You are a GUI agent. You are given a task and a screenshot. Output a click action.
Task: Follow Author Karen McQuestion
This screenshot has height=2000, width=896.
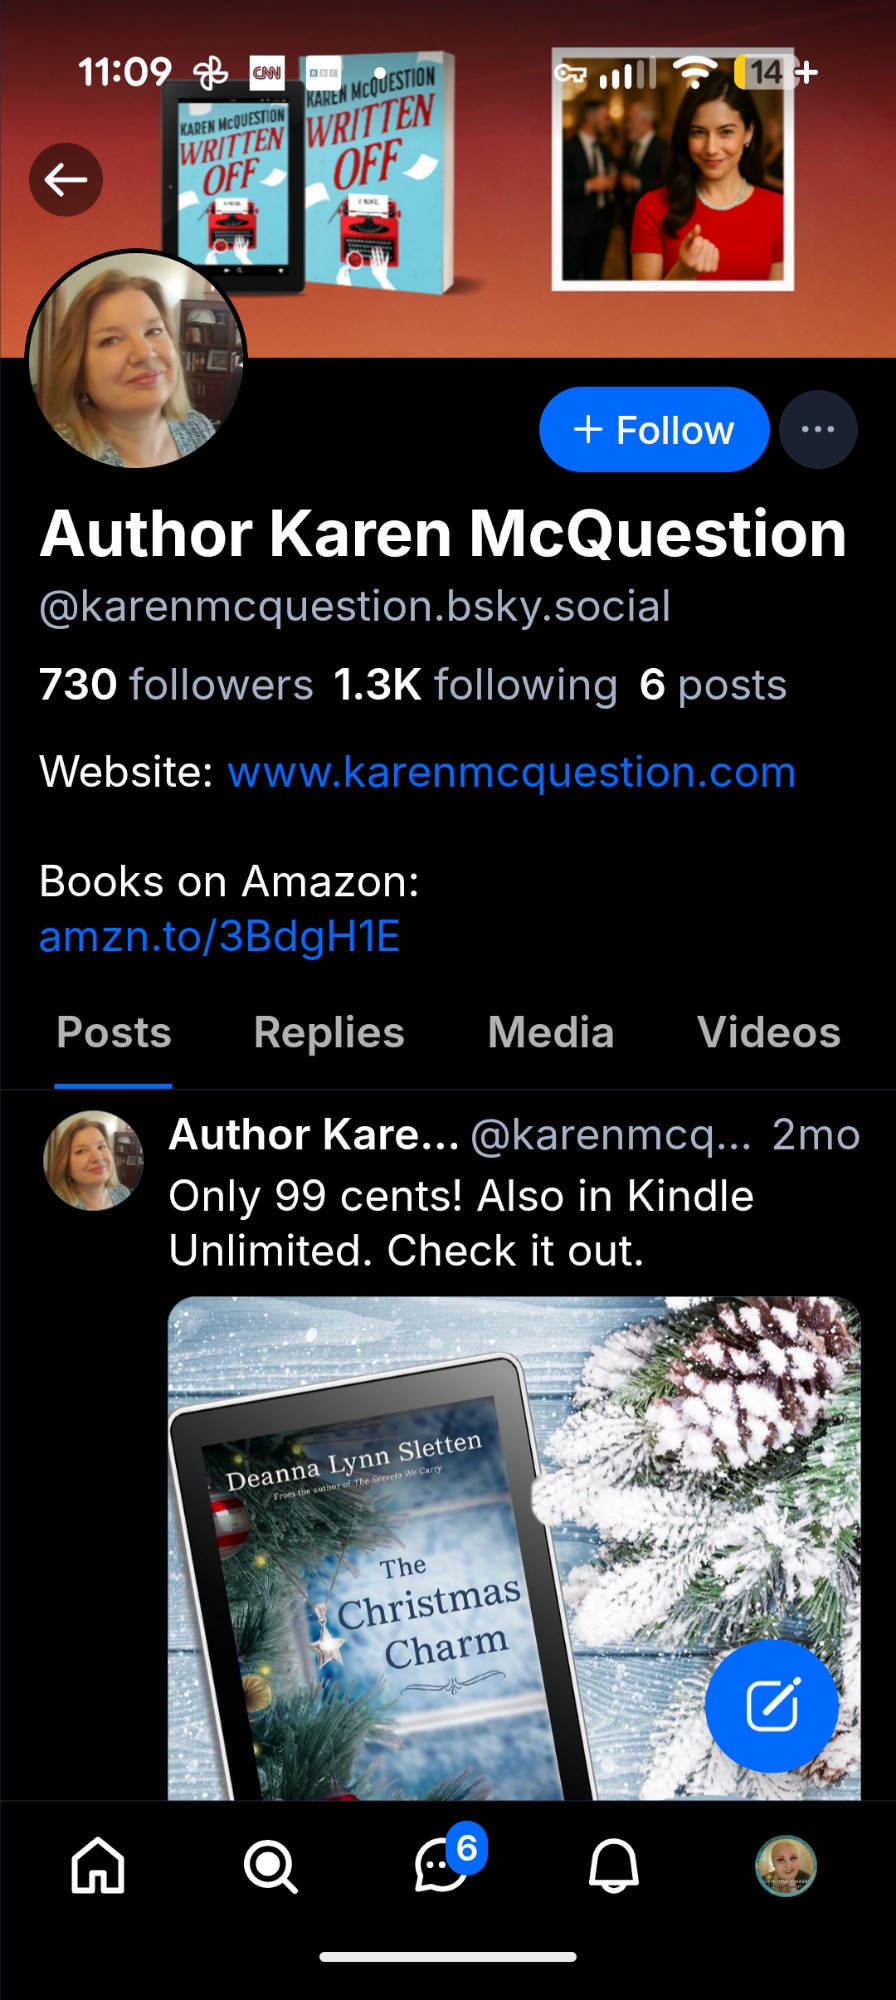click(654, 430)
